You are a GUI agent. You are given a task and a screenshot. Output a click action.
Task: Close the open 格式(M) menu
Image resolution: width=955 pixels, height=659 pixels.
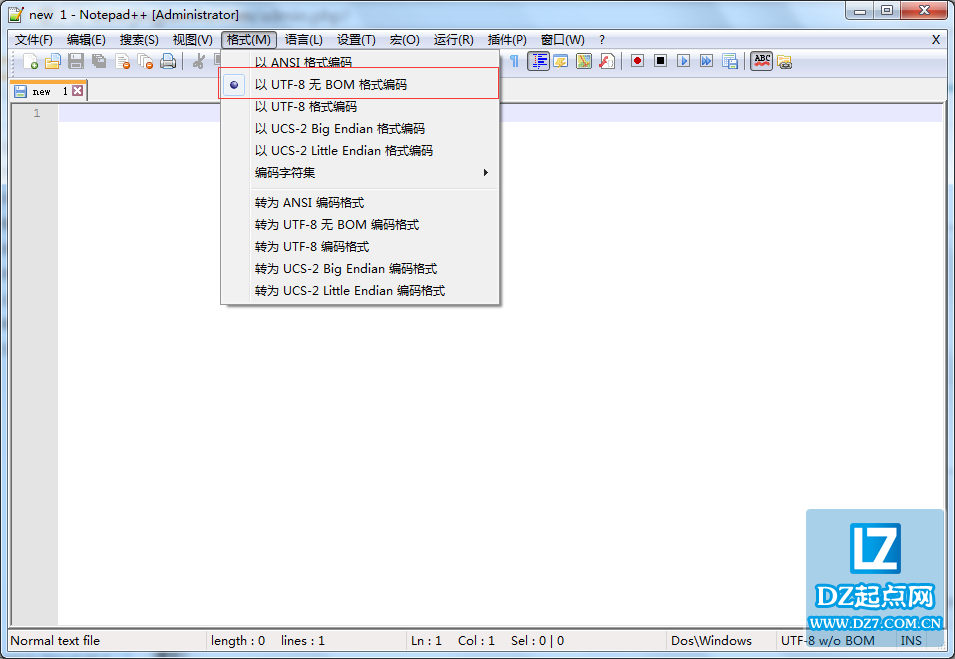[248, 40]
